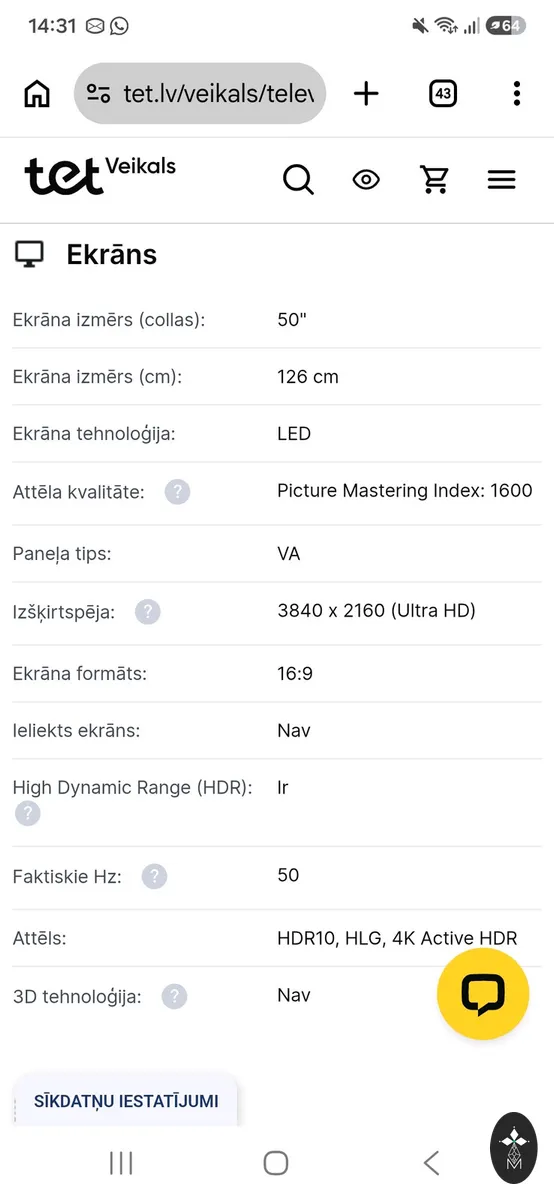Viewport: 554px width, 1200px height.
Task: Open the browser three-dot overflow menu
Action: coord(516,94)
